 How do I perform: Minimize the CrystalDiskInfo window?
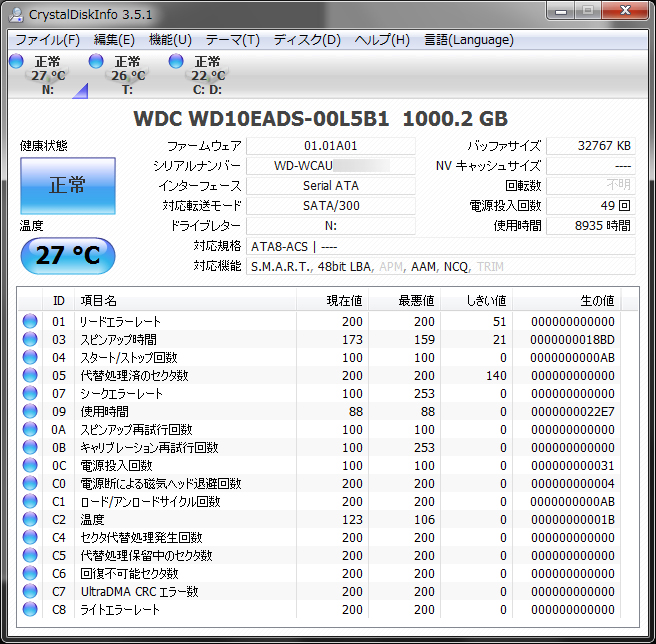[561, 10]
